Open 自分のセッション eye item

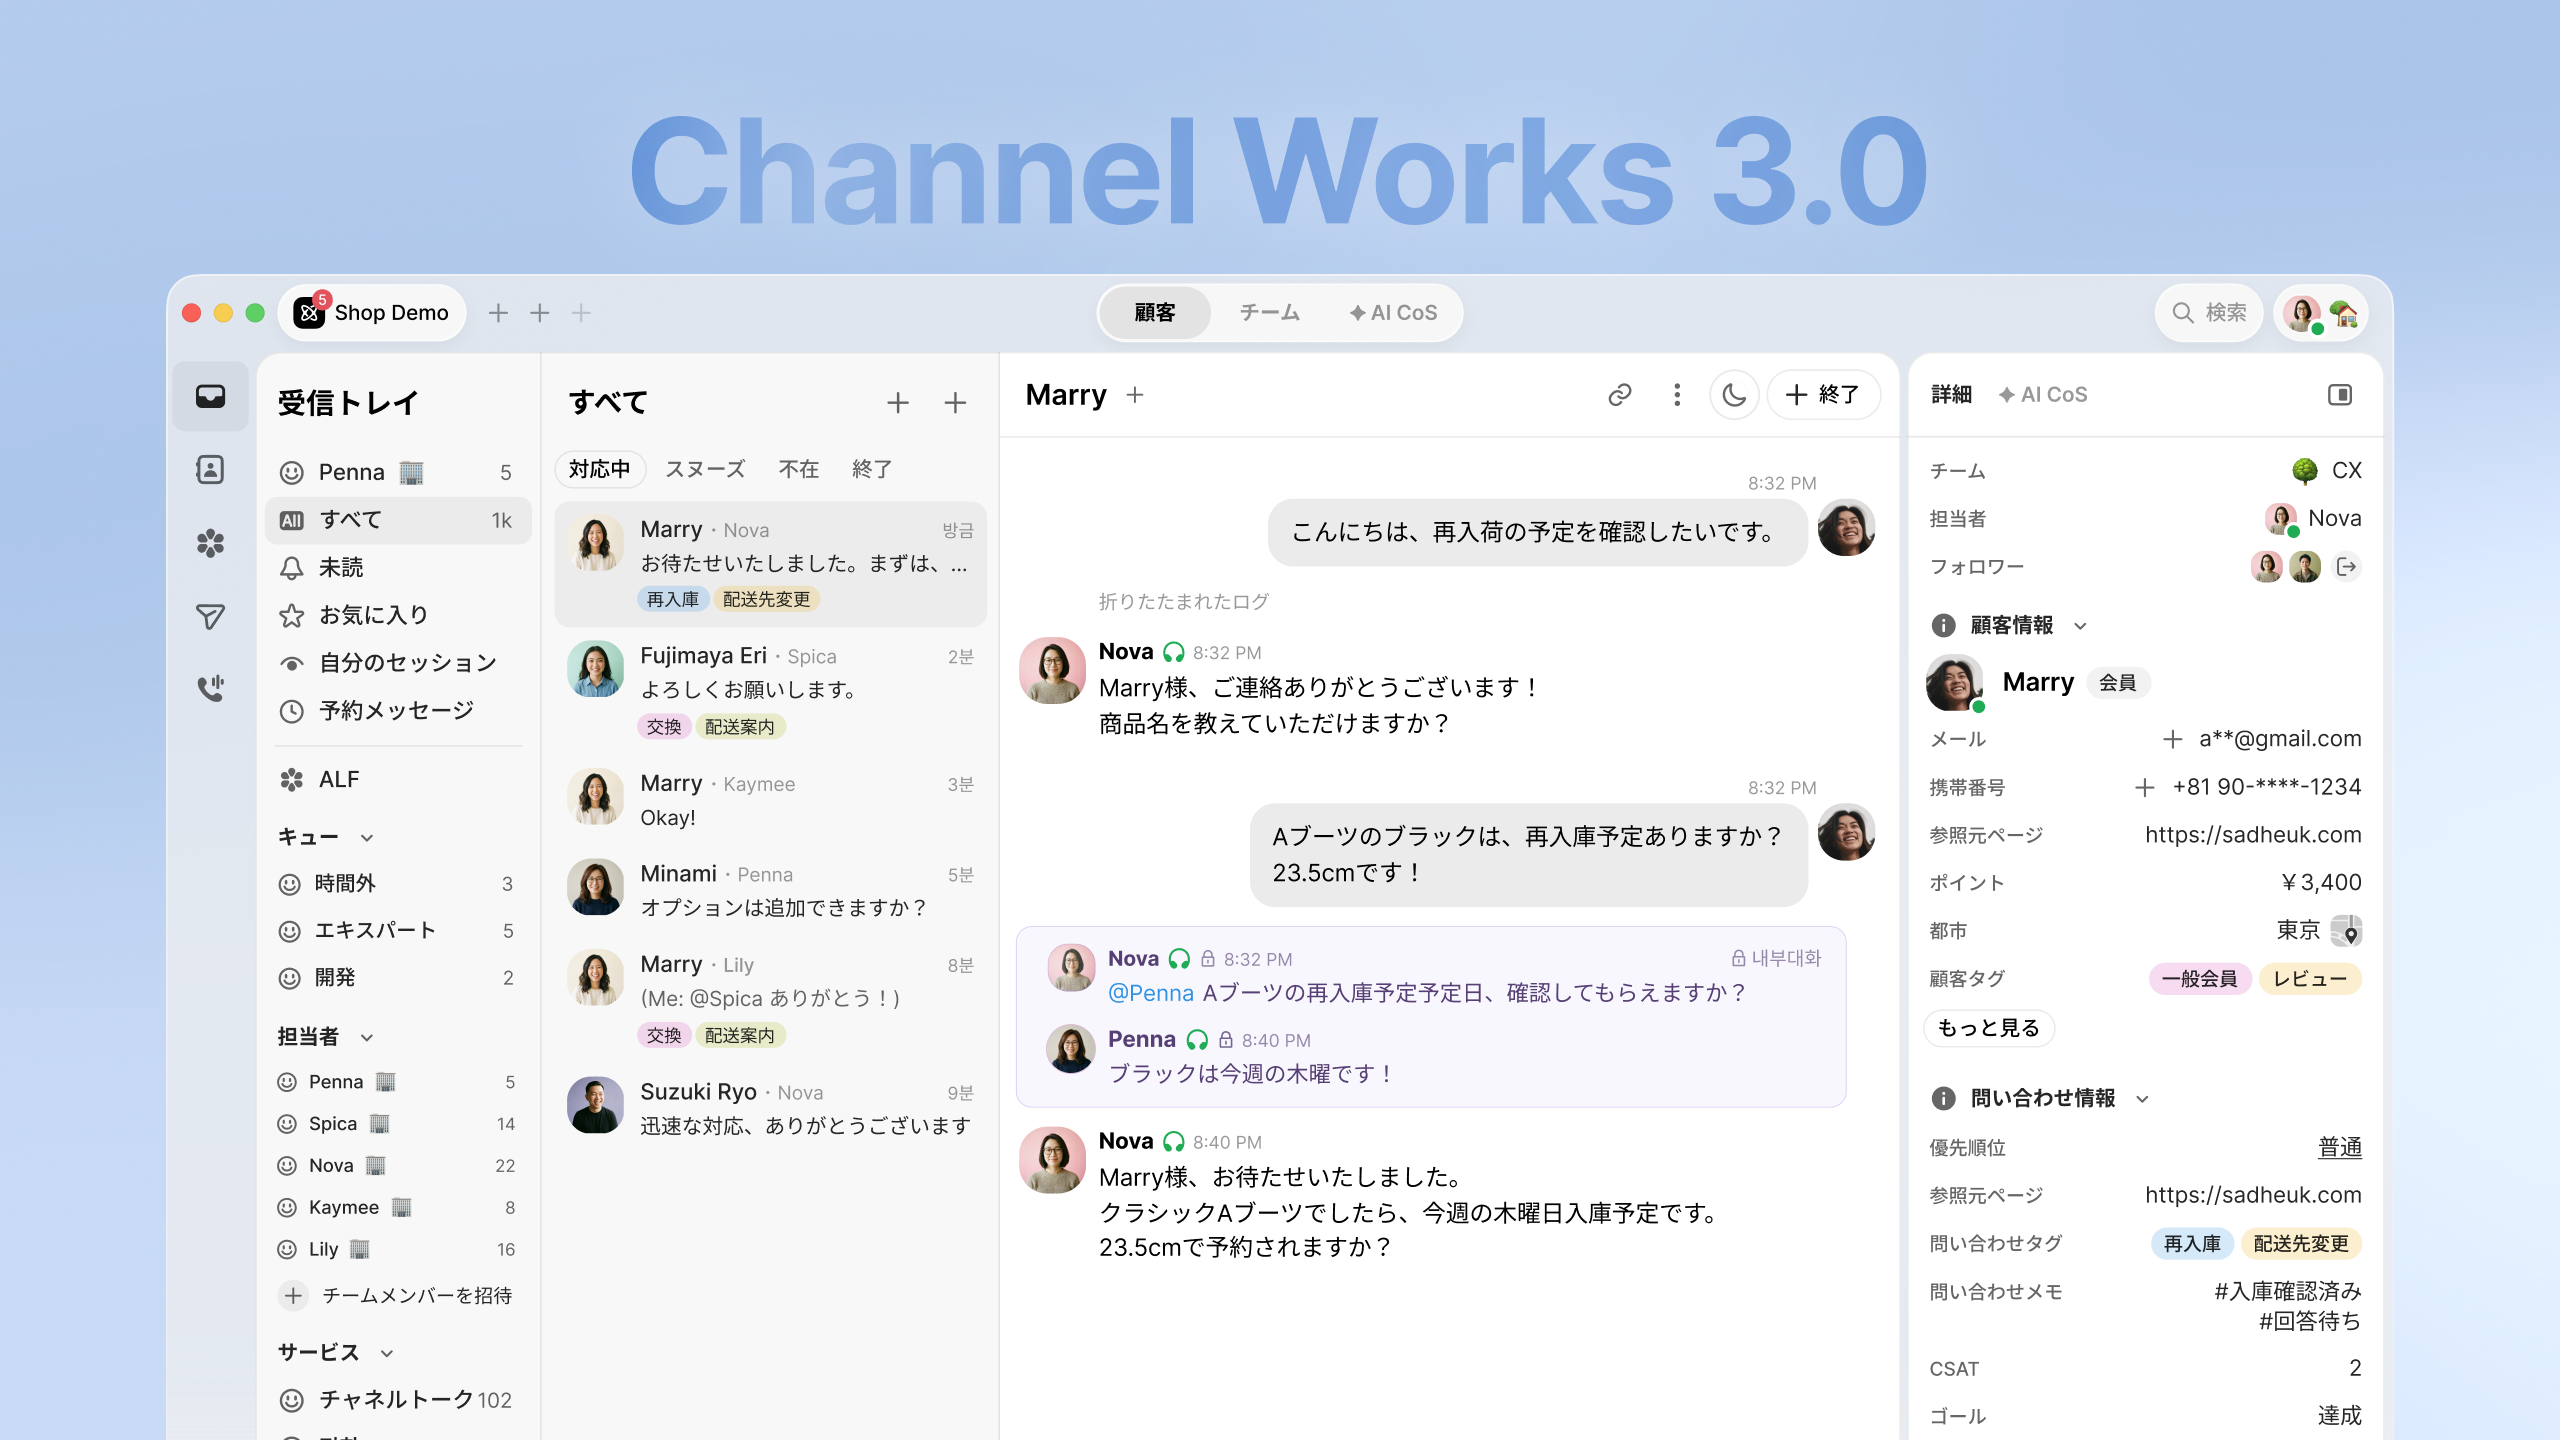[x=398, y=663]
